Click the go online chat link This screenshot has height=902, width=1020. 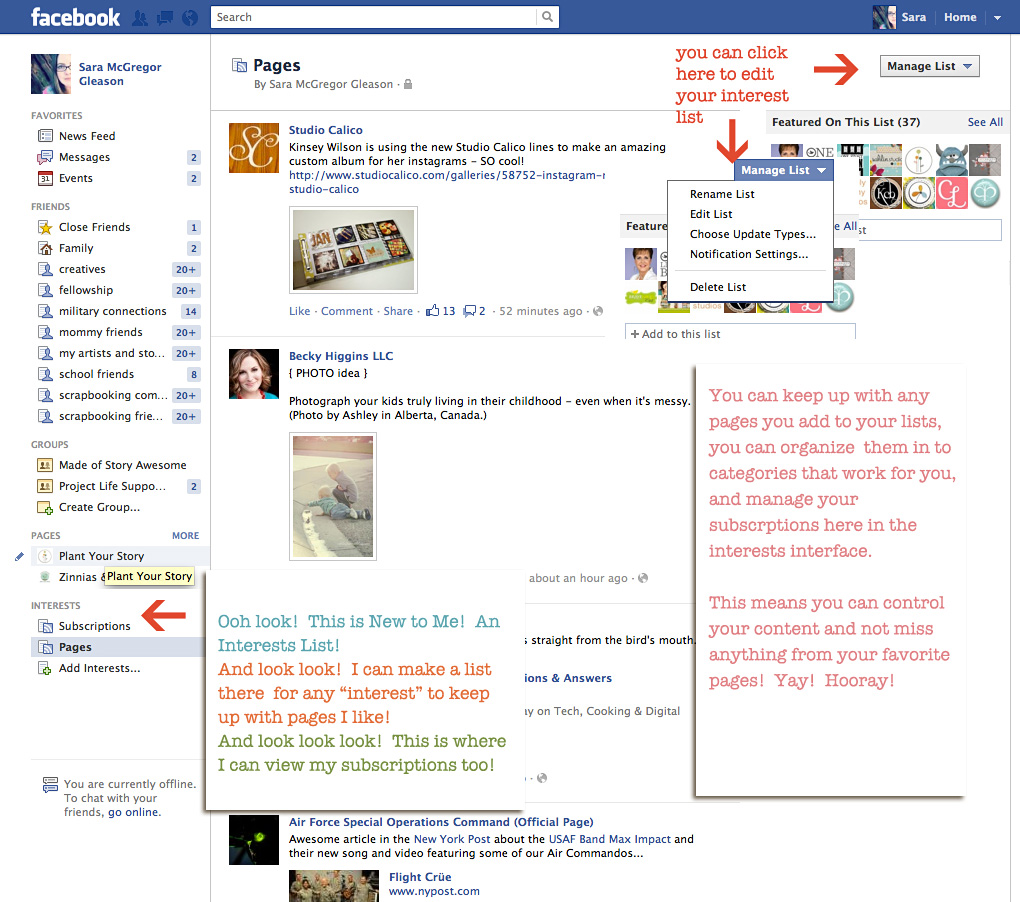click(134, 812)
